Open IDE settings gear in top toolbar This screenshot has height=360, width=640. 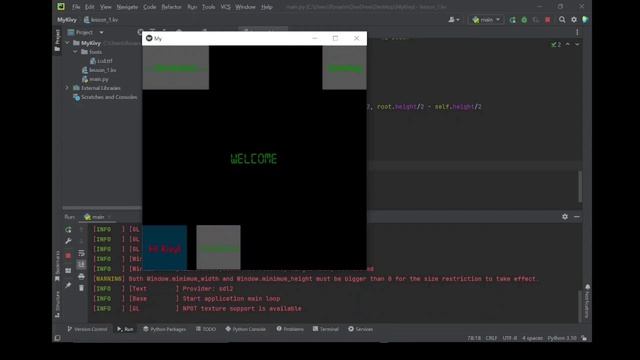pos(574,20)
